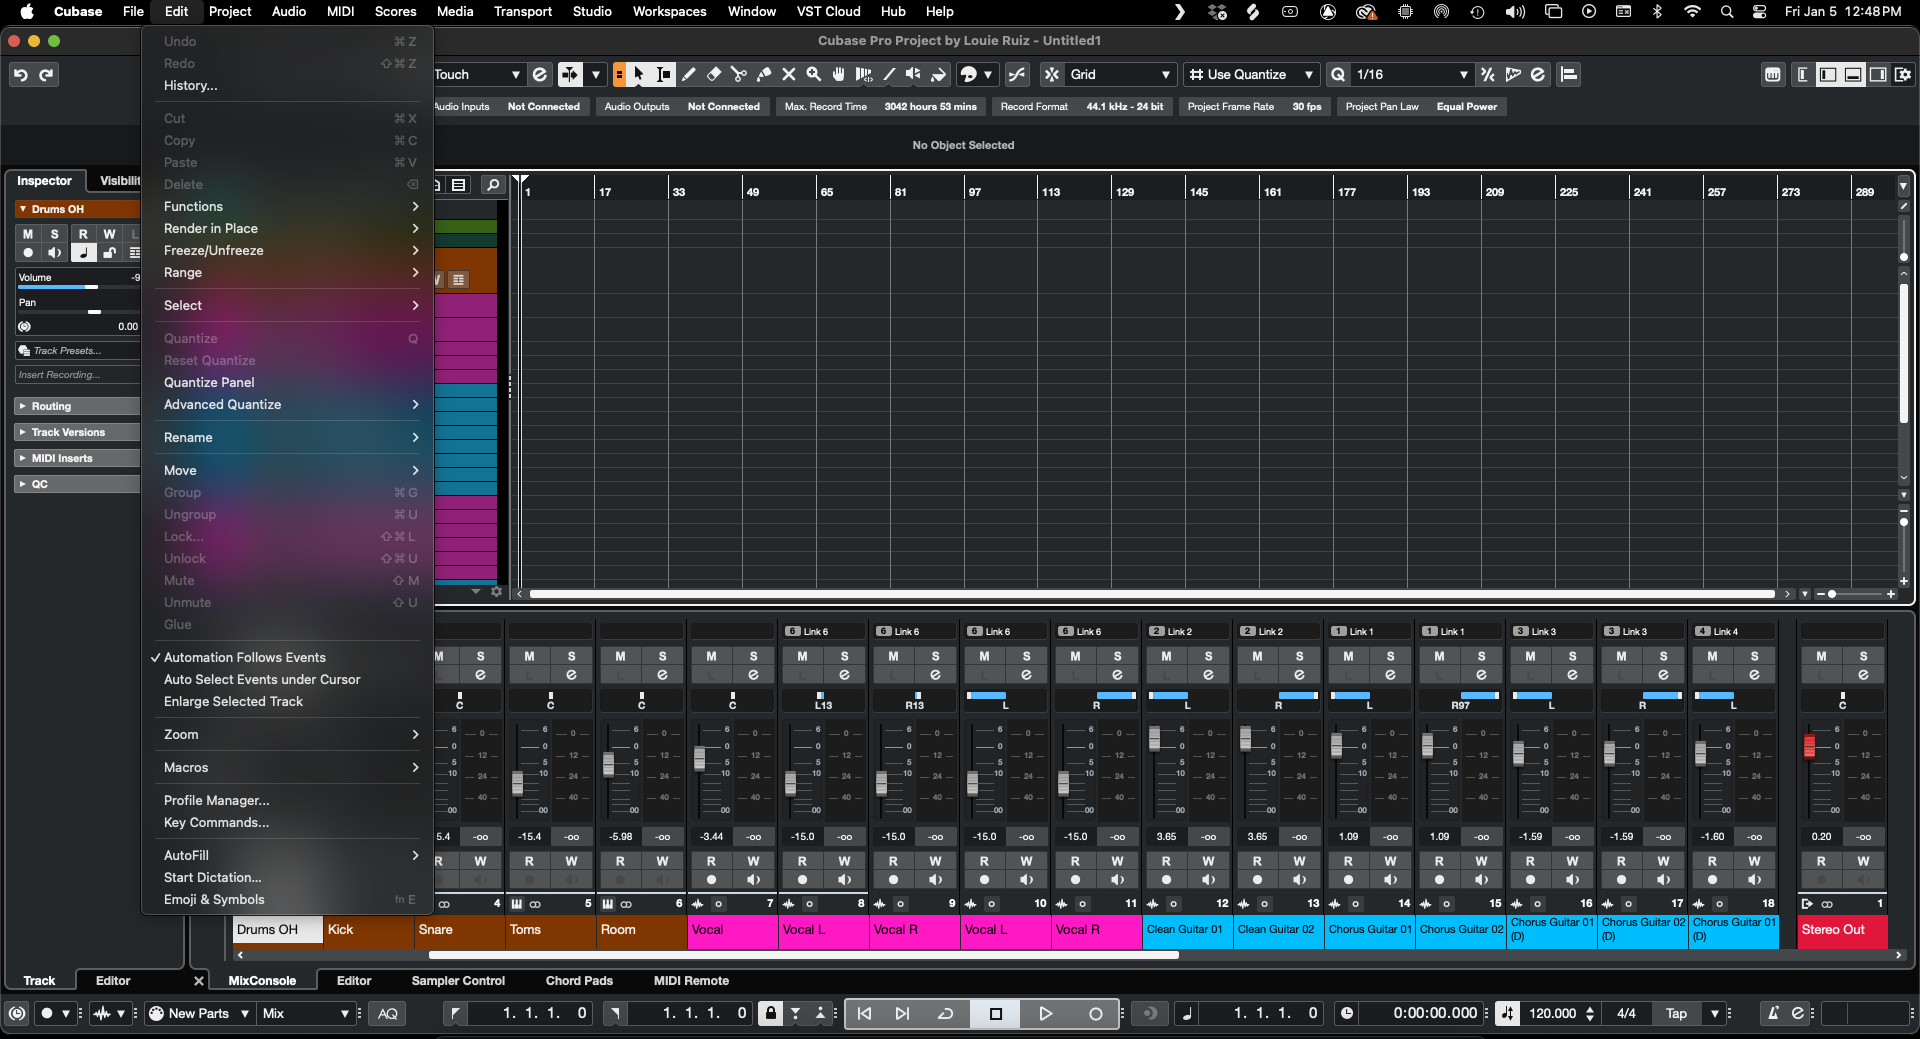The height and width of the screenshot is (1039, 1920).
Task: Click Go to Previous Marker transport button
Action: (865, 1014)
